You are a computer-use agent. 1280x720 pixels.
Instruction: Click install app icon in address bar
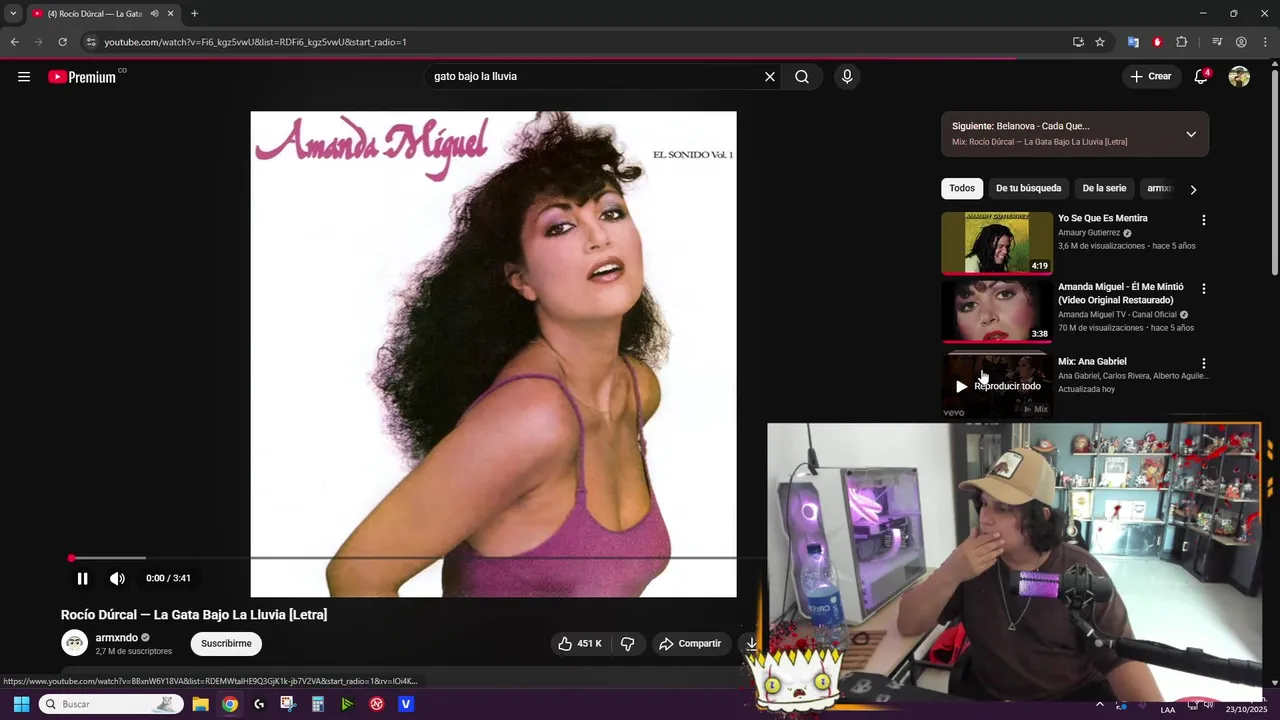[1078, 42]
